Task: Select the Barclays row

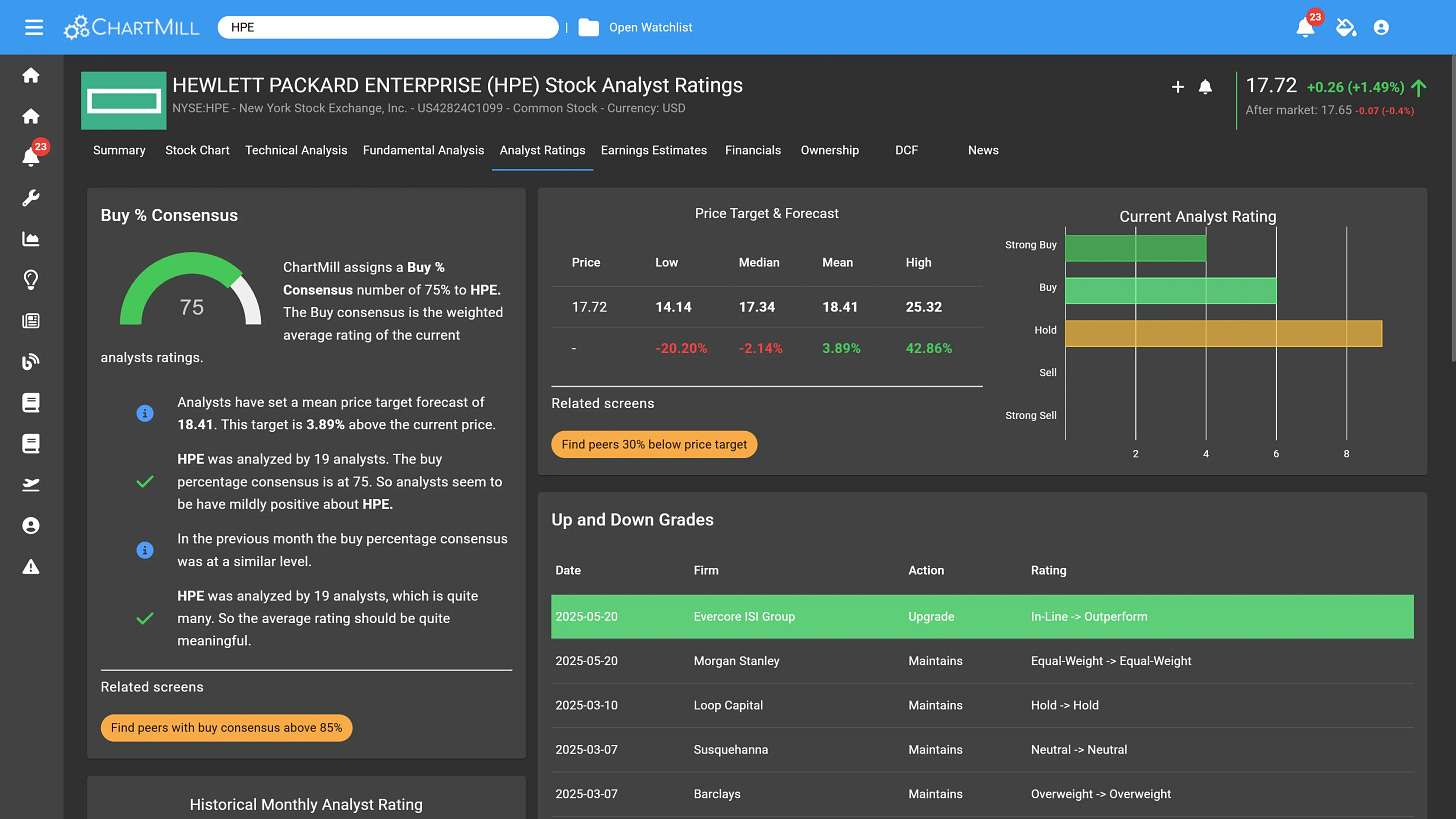Action: pyautogui.click(x=983, y=794)
